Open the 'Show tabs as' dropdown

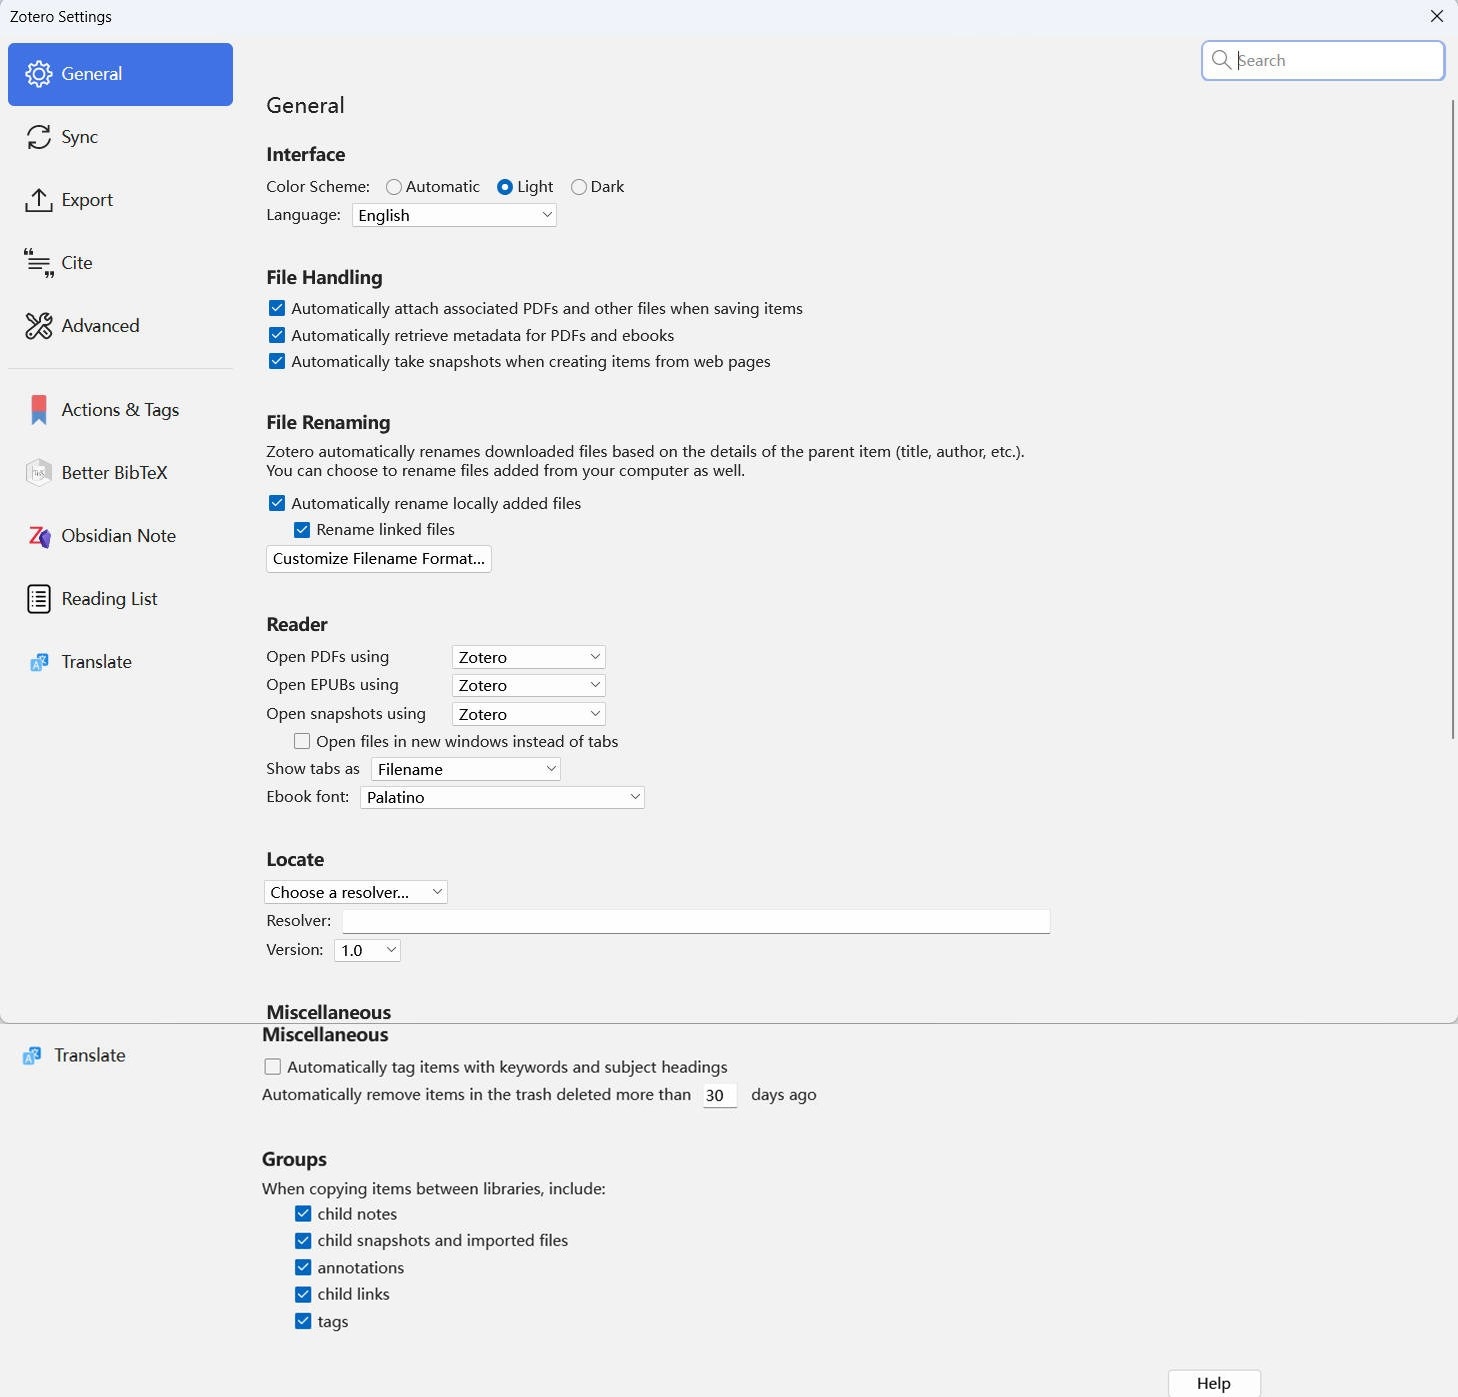point(466,769)
